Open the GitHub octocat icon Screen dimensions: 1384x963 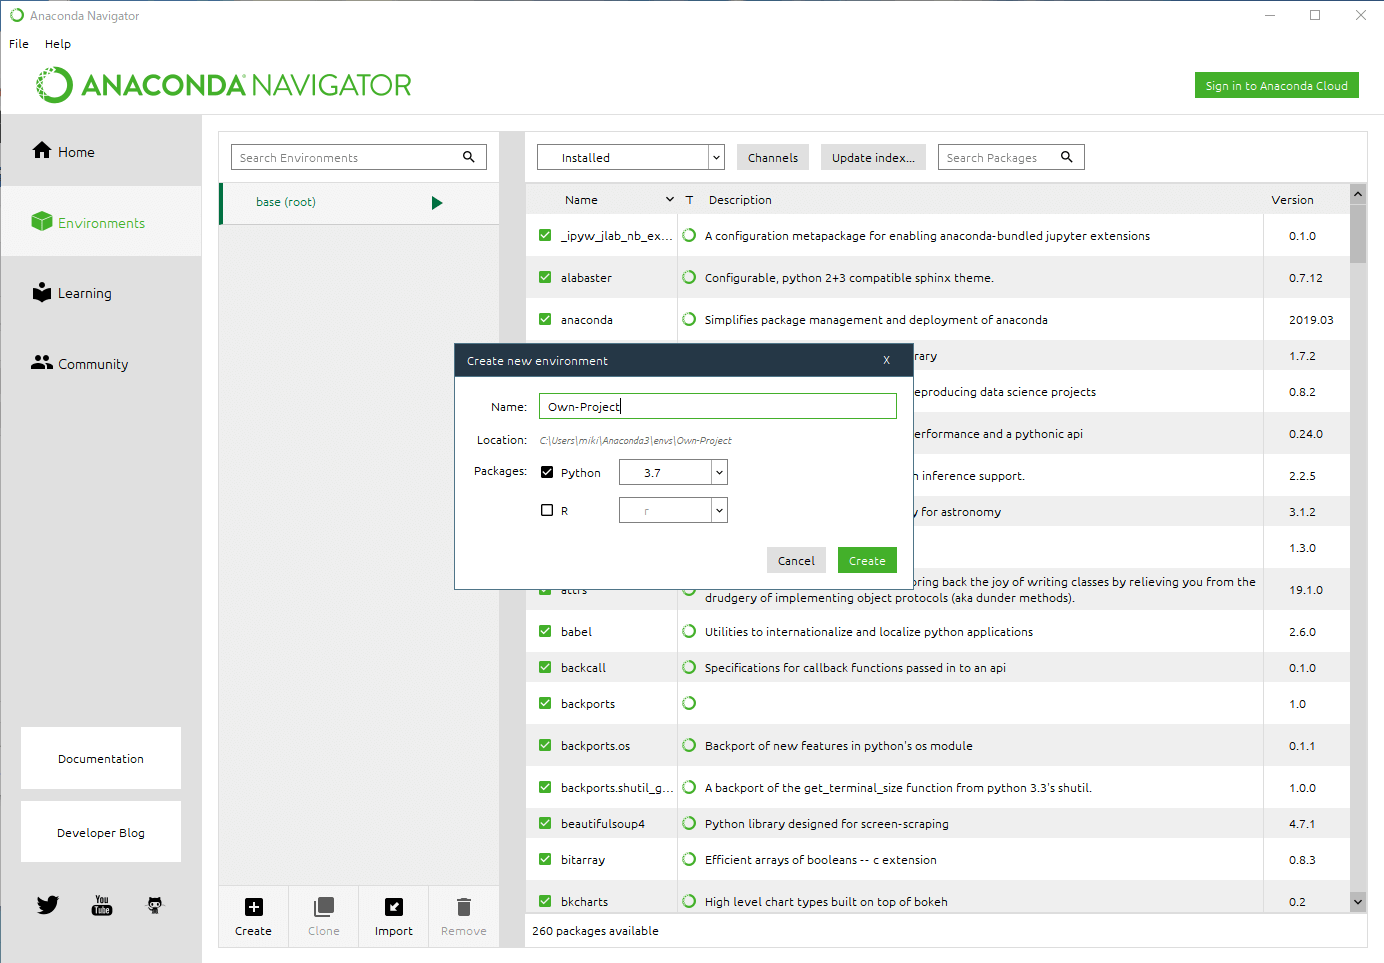(154, 905)
